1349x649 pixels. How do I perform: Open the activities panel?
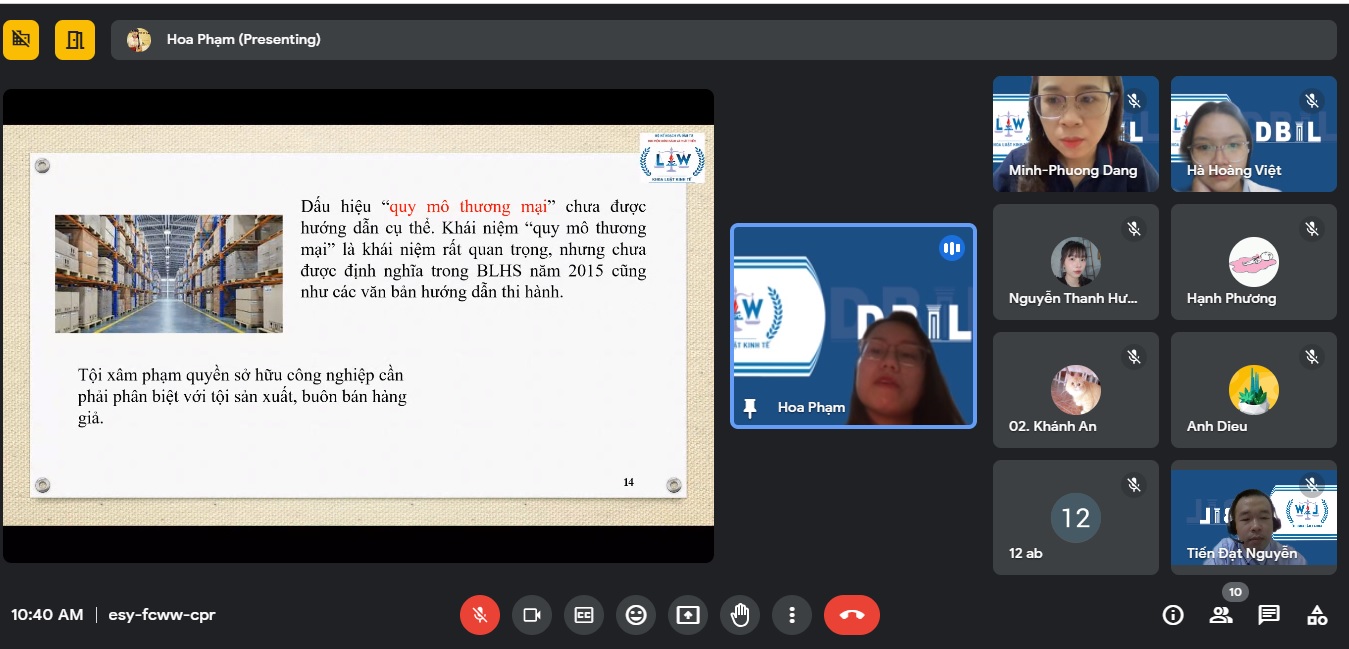coord(1317,615)
